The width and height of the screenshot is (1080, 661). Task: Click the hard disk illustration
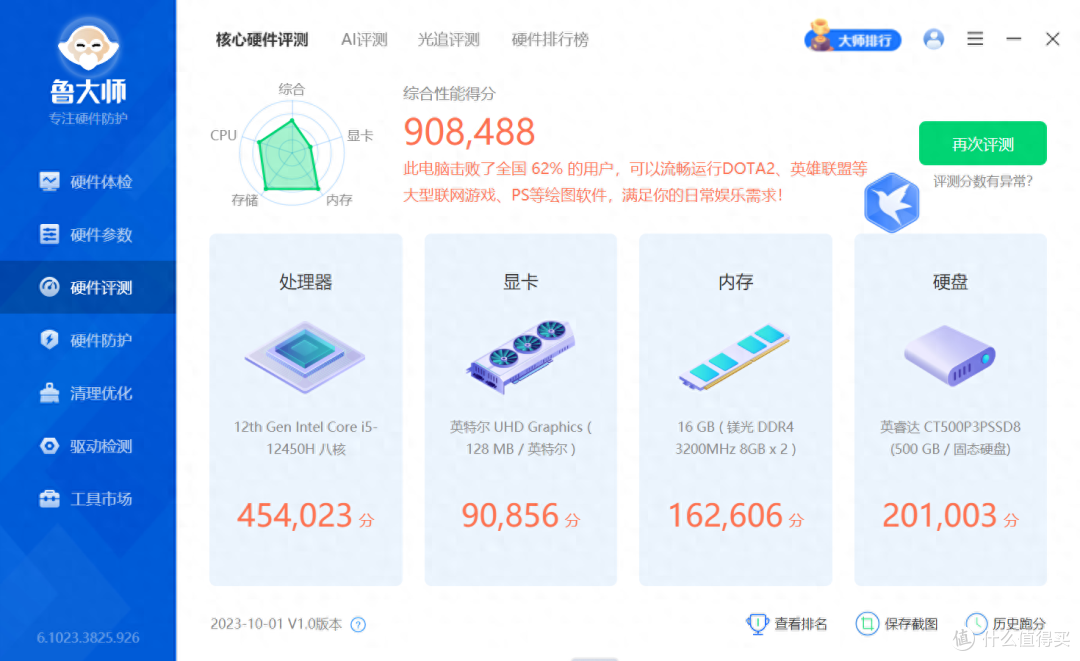click(950, 355)
